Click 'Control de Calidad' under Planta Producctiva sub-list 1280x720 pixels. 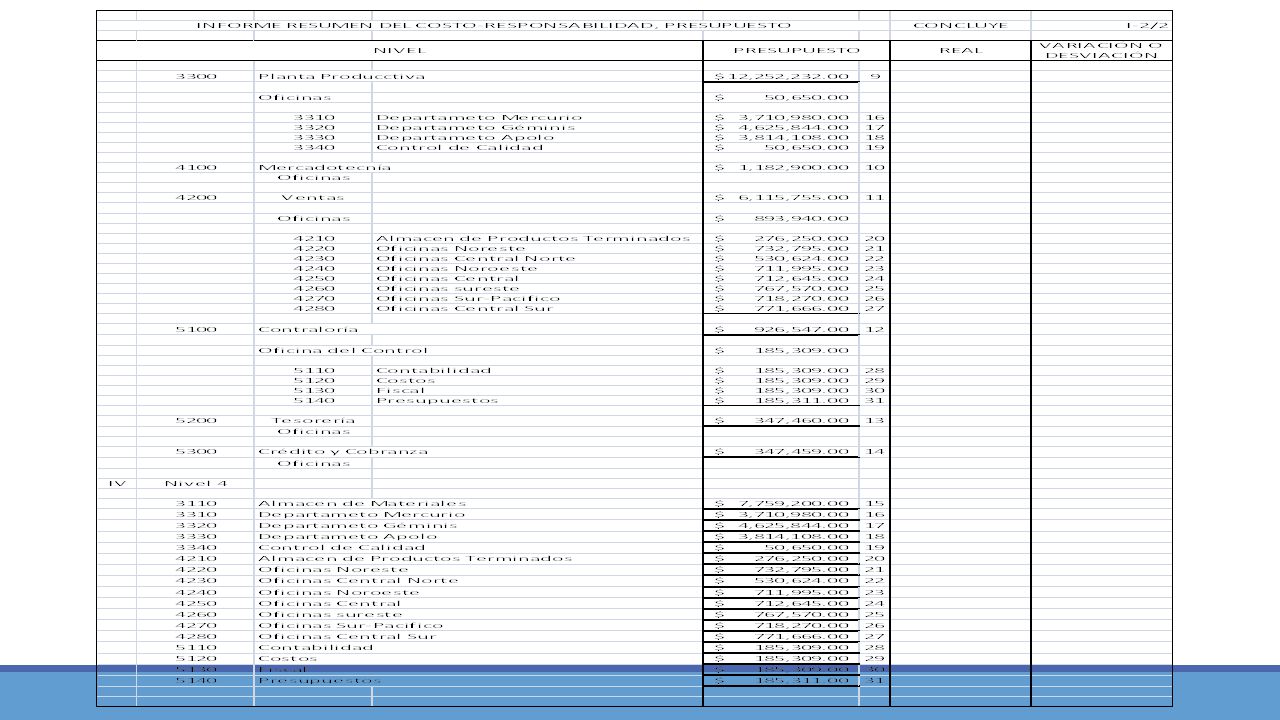coord(459,147)
